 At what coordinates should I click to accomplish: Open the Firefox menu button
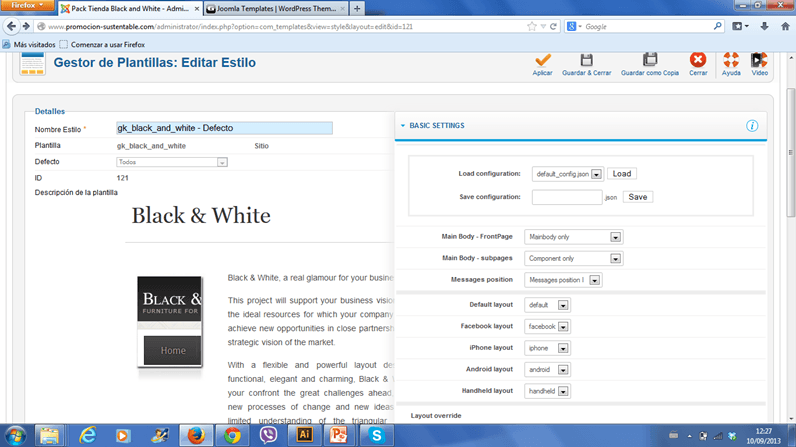click(27, 6)
